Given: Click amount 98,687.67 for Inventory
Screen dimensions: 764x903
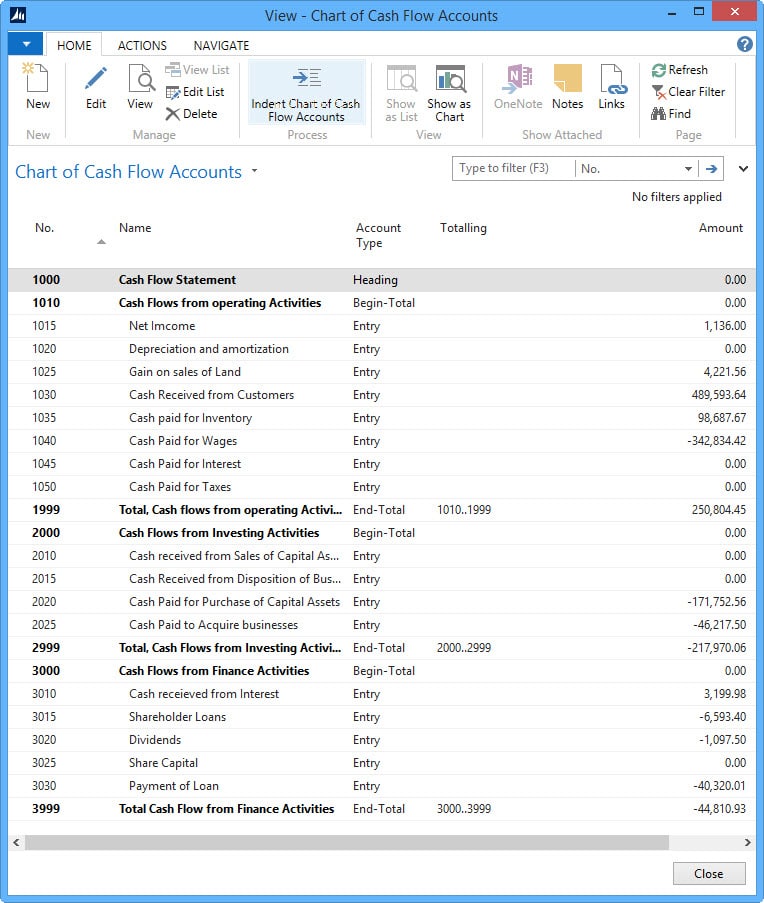Looking at the screenshot, I should [722, 418].
